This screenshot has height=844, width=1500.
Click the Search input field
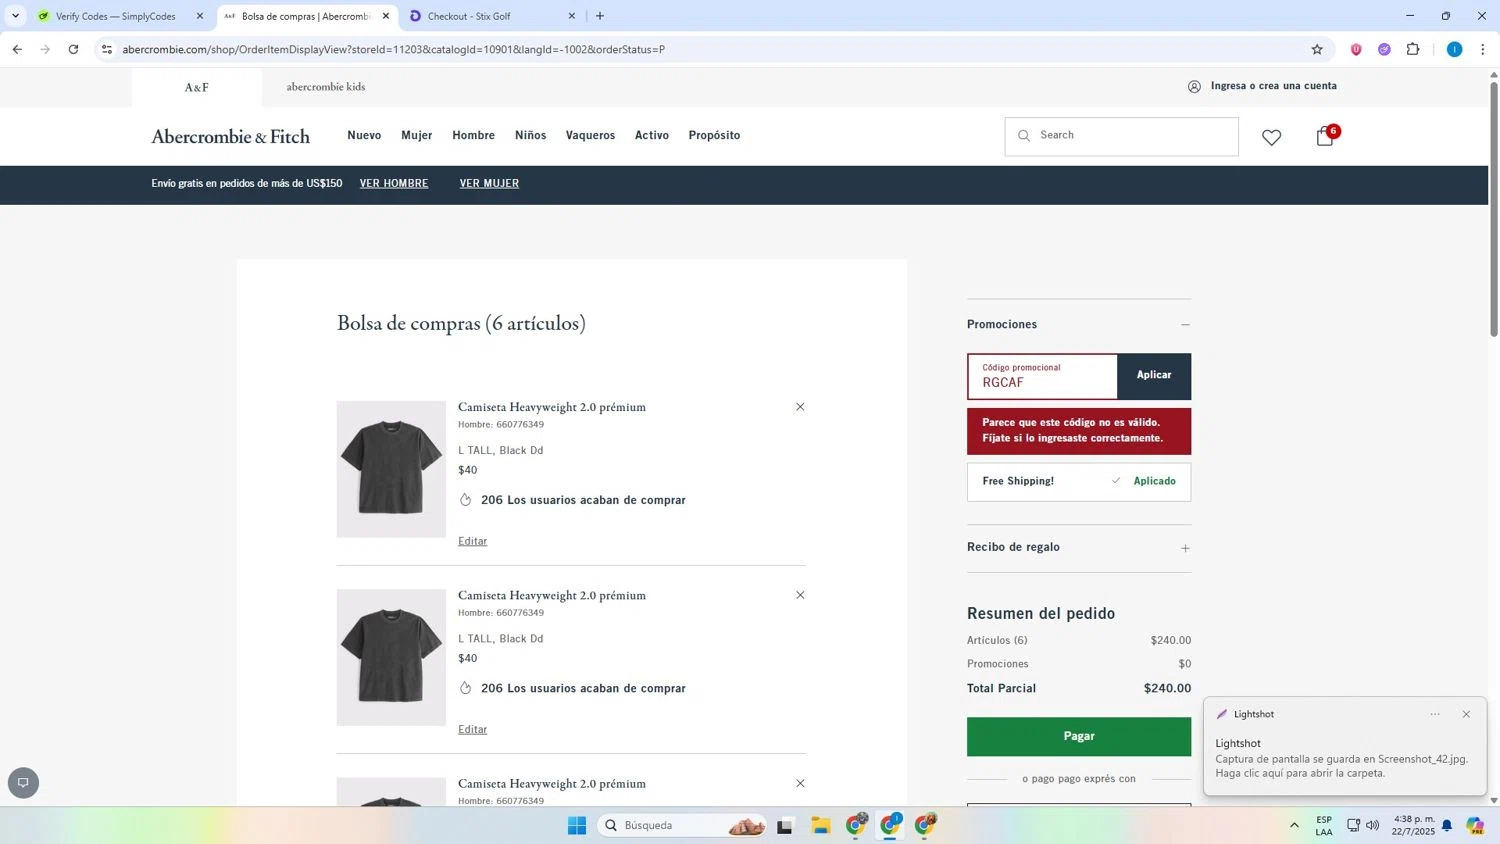1121,136
